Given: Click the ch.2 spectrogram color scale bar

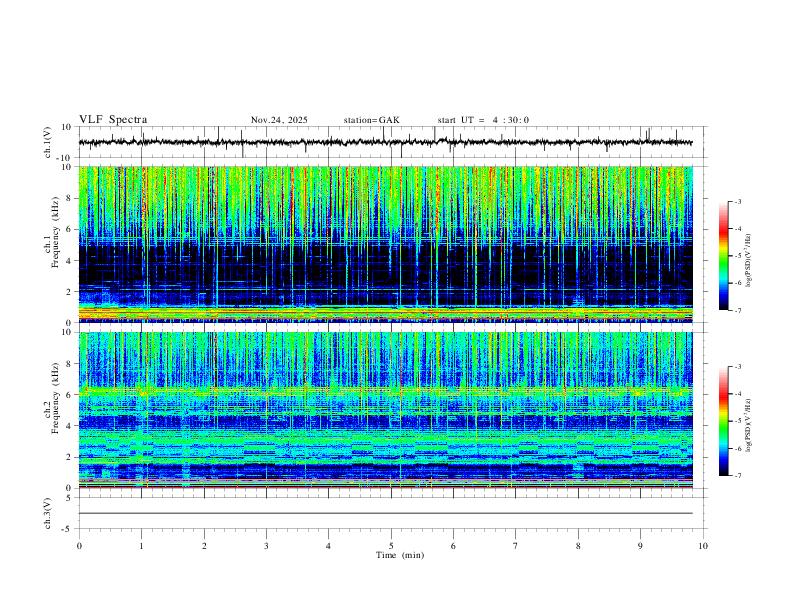Looking at the screenshot, I should click(x=724, y=421).
